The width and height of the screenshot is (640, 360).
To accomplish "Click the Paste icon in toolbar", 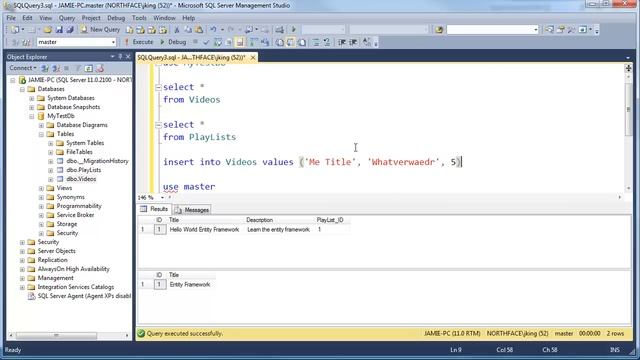I will click(x=199, y=29).
